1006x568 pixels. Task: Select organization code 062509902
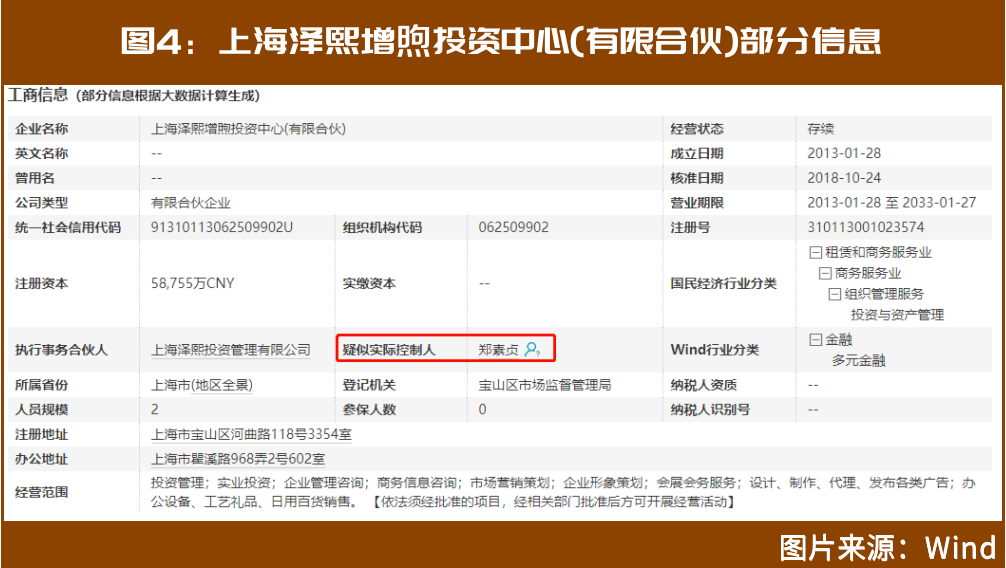click(x=514, y=227)
